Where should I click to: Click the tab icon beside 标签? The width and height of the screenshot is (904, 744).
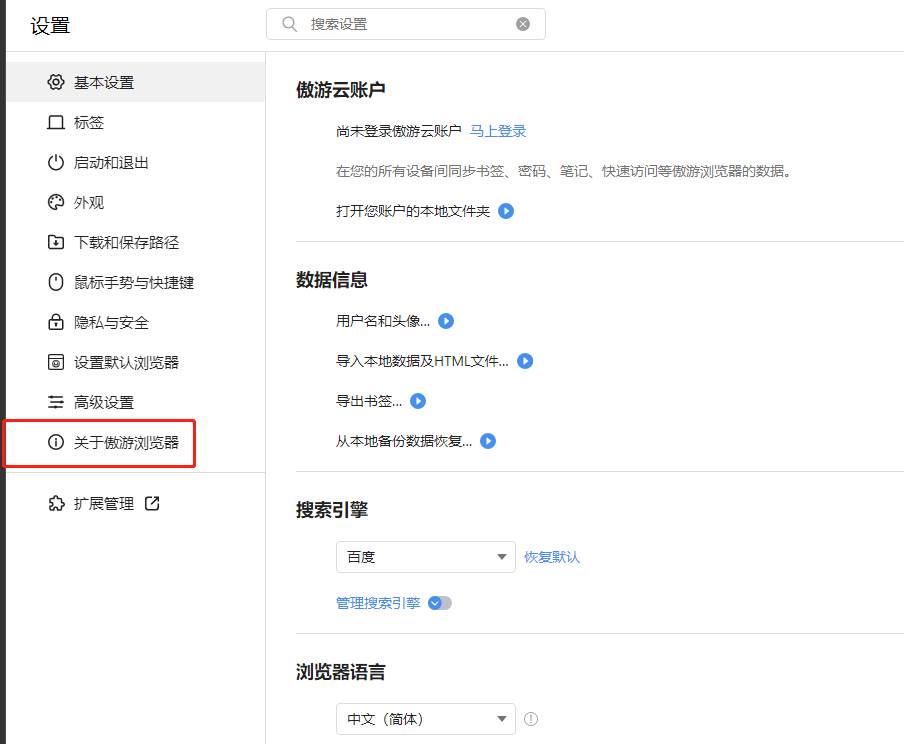55,122
